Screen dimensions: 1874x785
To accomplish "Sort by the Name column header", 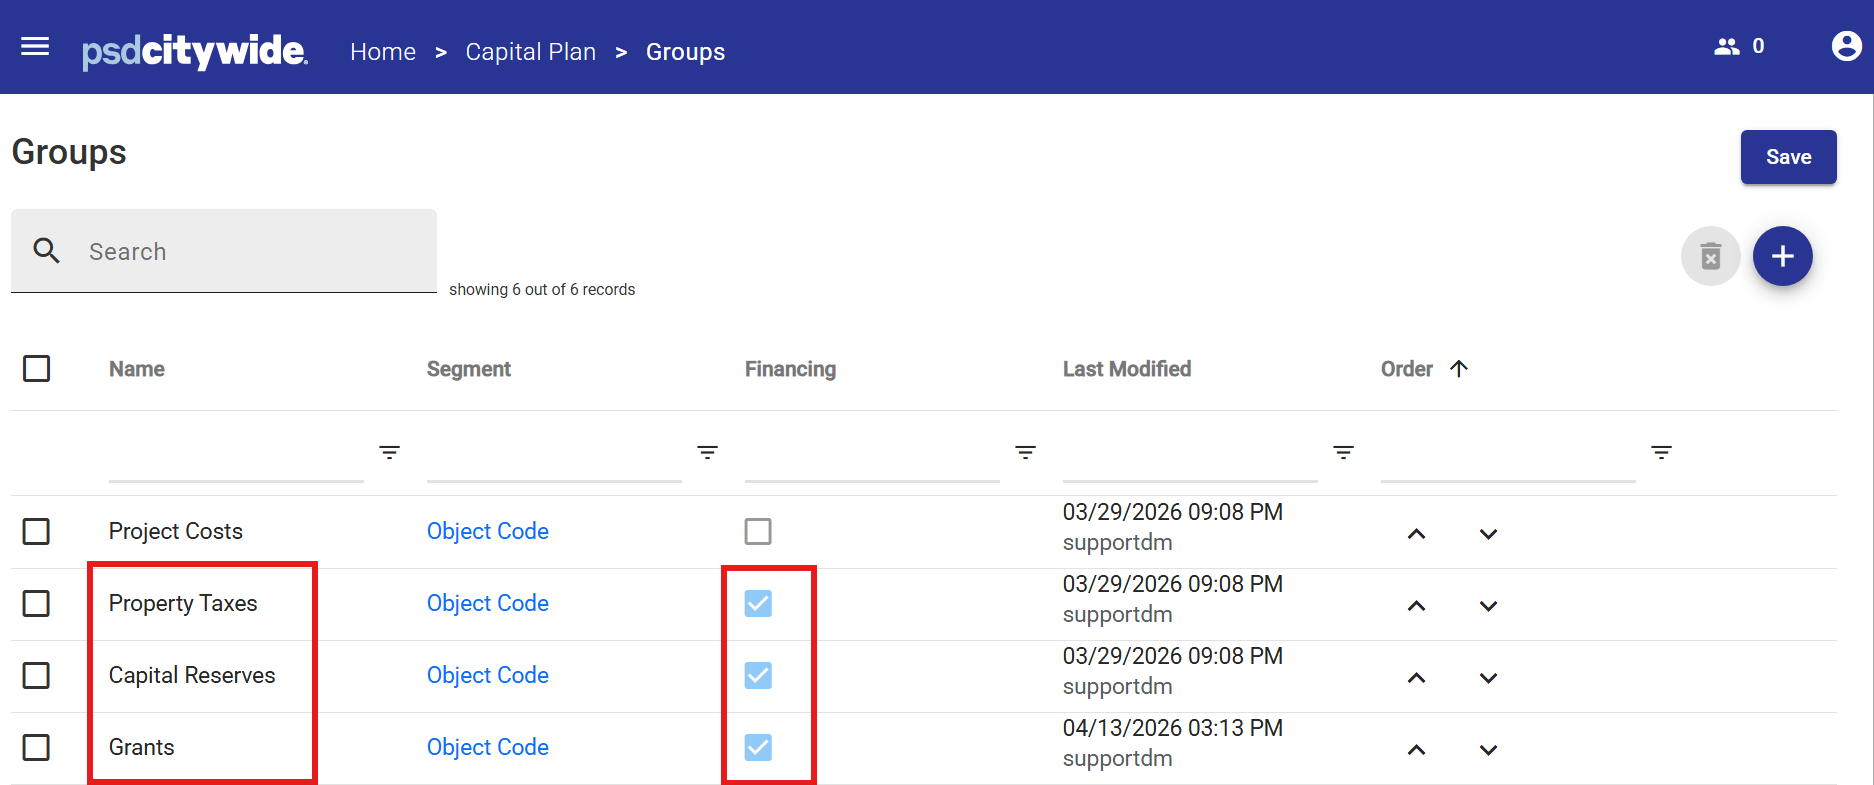I will 137,369.
